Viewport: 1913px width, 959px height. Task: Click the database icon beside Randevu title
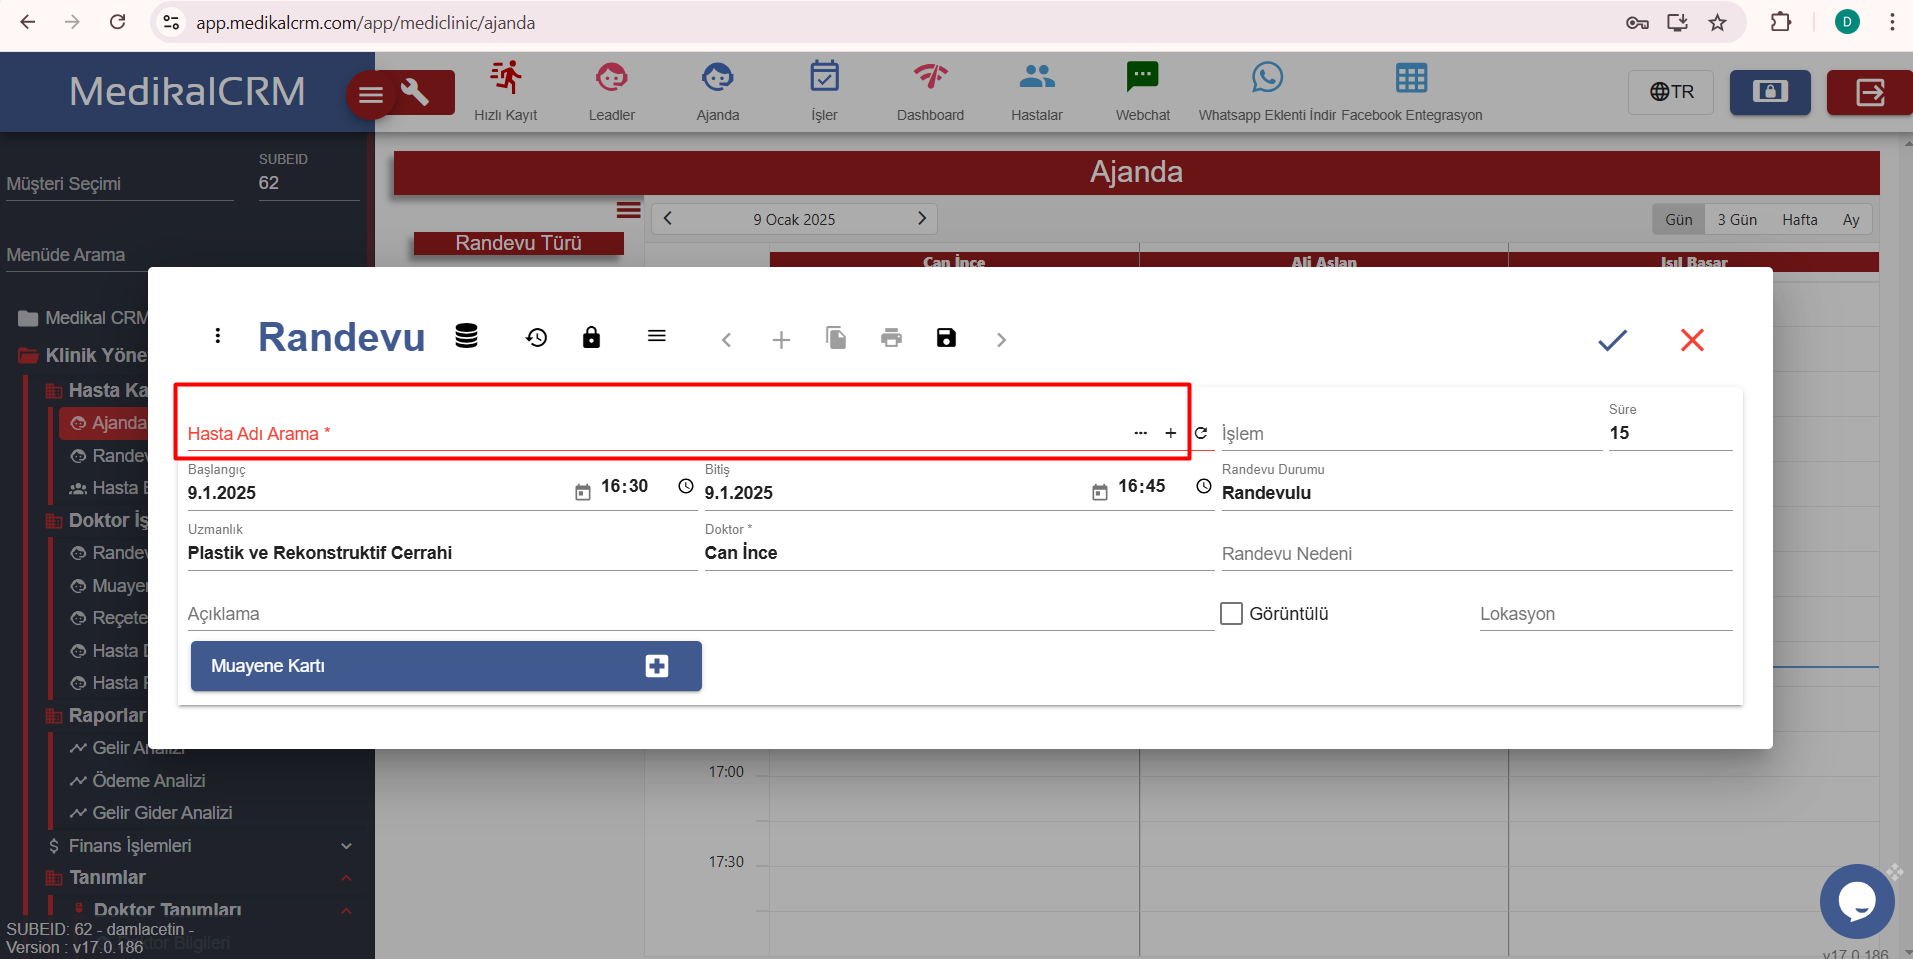point(466,337)
